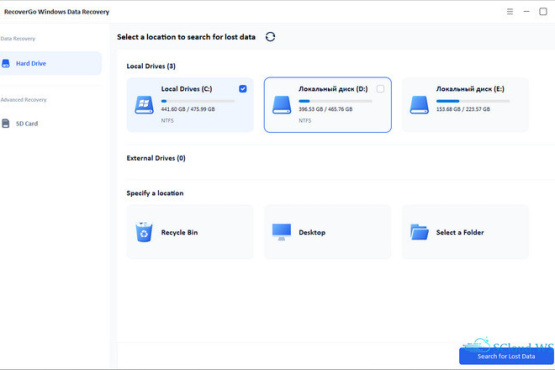Click the Recycle Bin icon
The height and width of the screenshot is (370, 555).
pos(144,232)
